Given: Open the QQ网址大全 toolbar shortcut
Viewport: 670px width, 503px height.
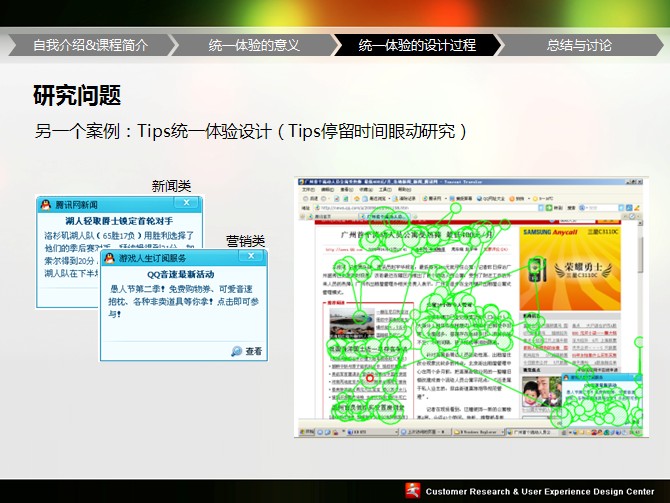Looking at the screenshot, I should 491,198.
